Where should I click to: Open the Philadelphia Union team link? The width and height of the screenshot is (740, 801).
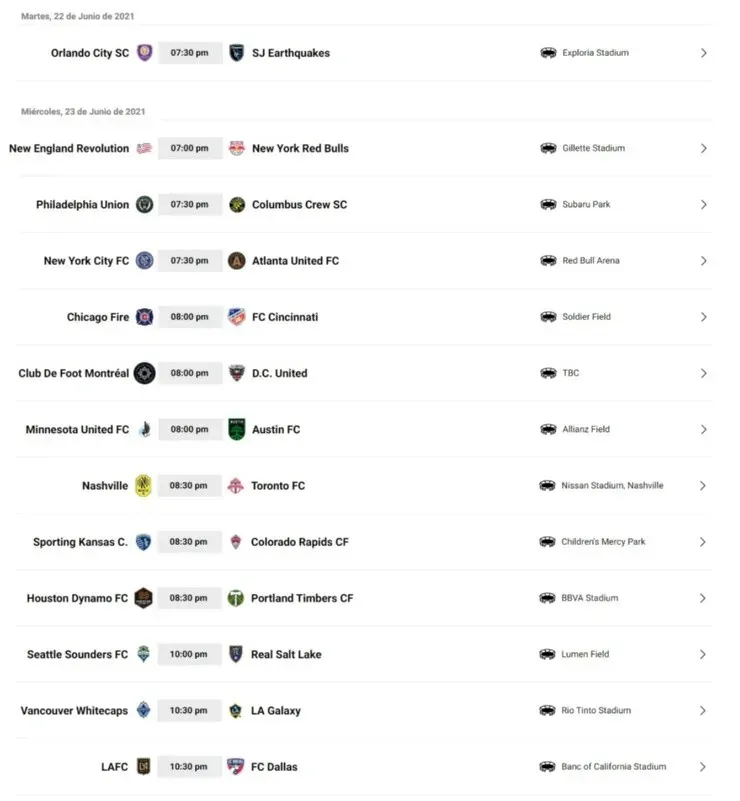coord(82,205)
